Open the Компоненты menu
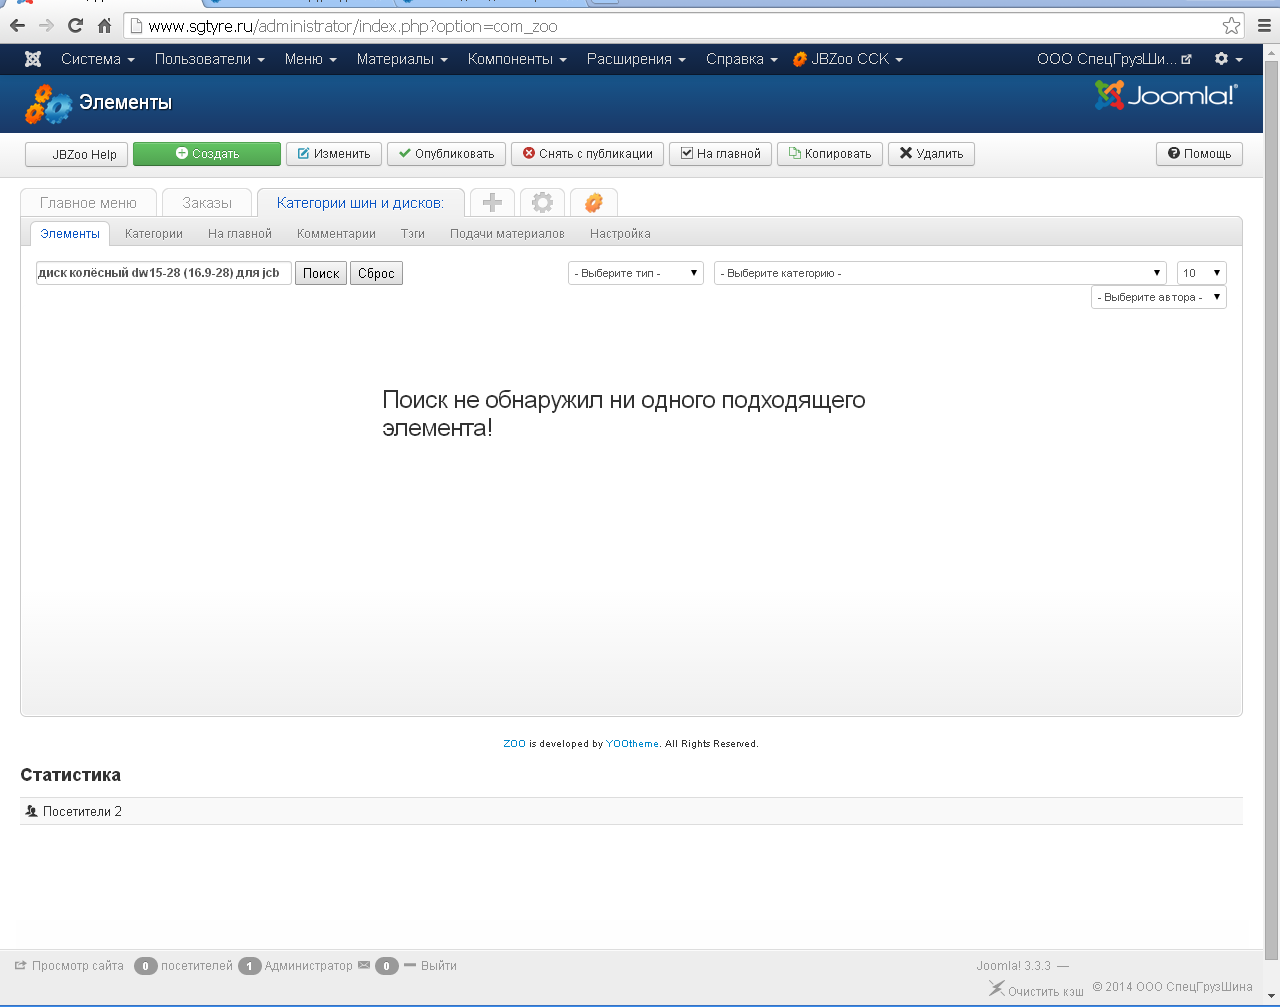 pyautogui.click(x=516, y=59)
